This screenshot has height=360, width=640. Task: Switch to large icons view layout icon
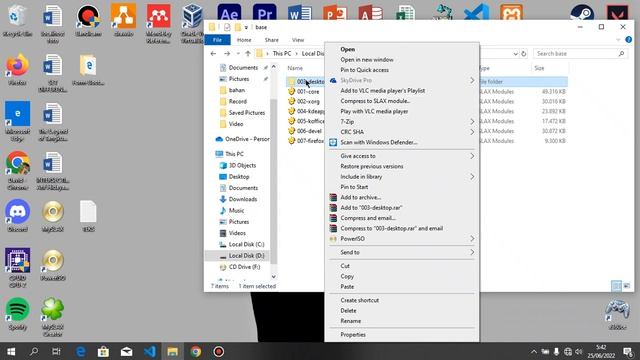click(627, 285)
